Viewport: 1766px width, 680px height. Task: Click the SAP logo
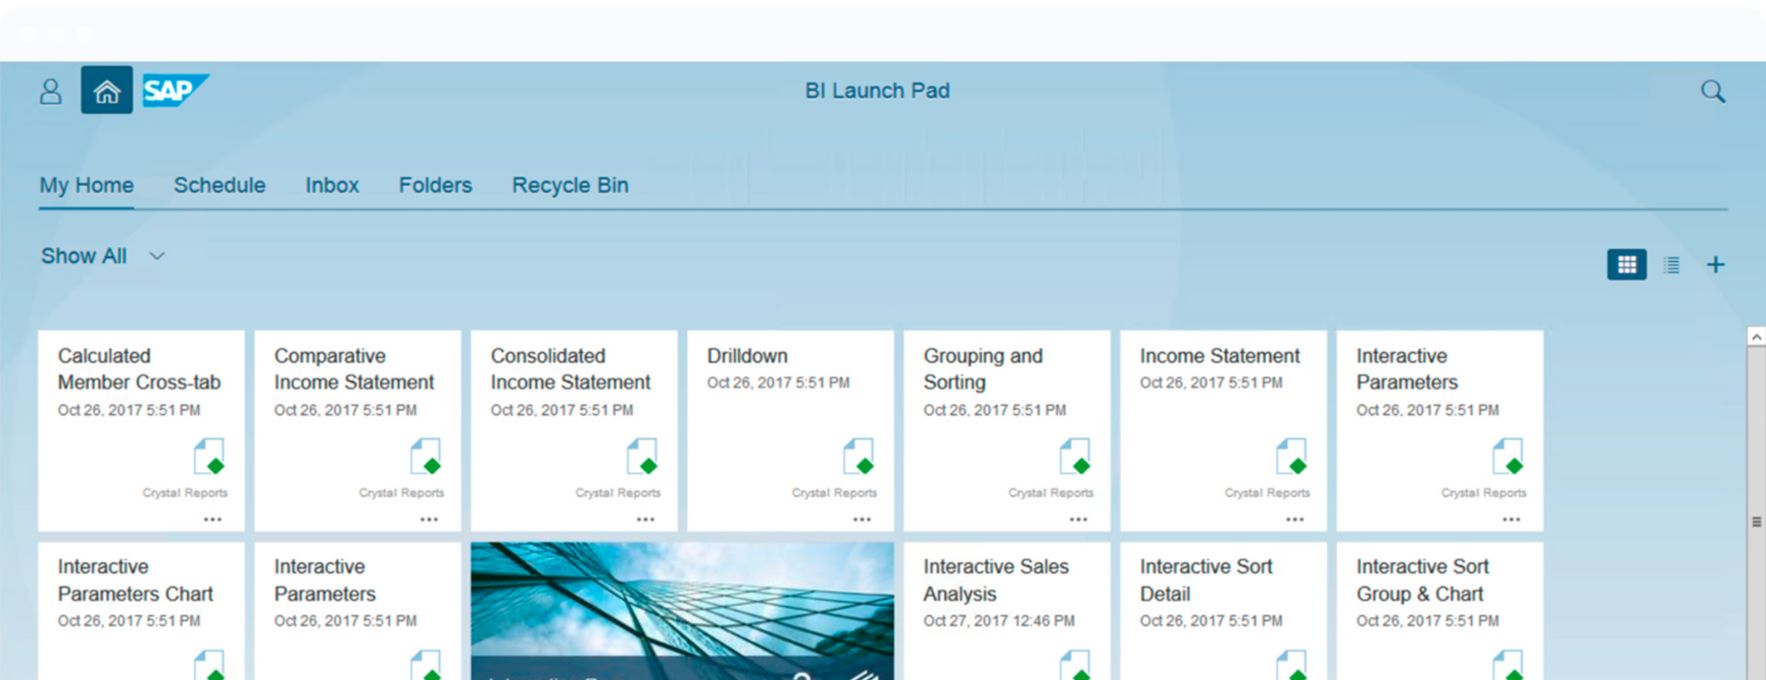(174, 91)
